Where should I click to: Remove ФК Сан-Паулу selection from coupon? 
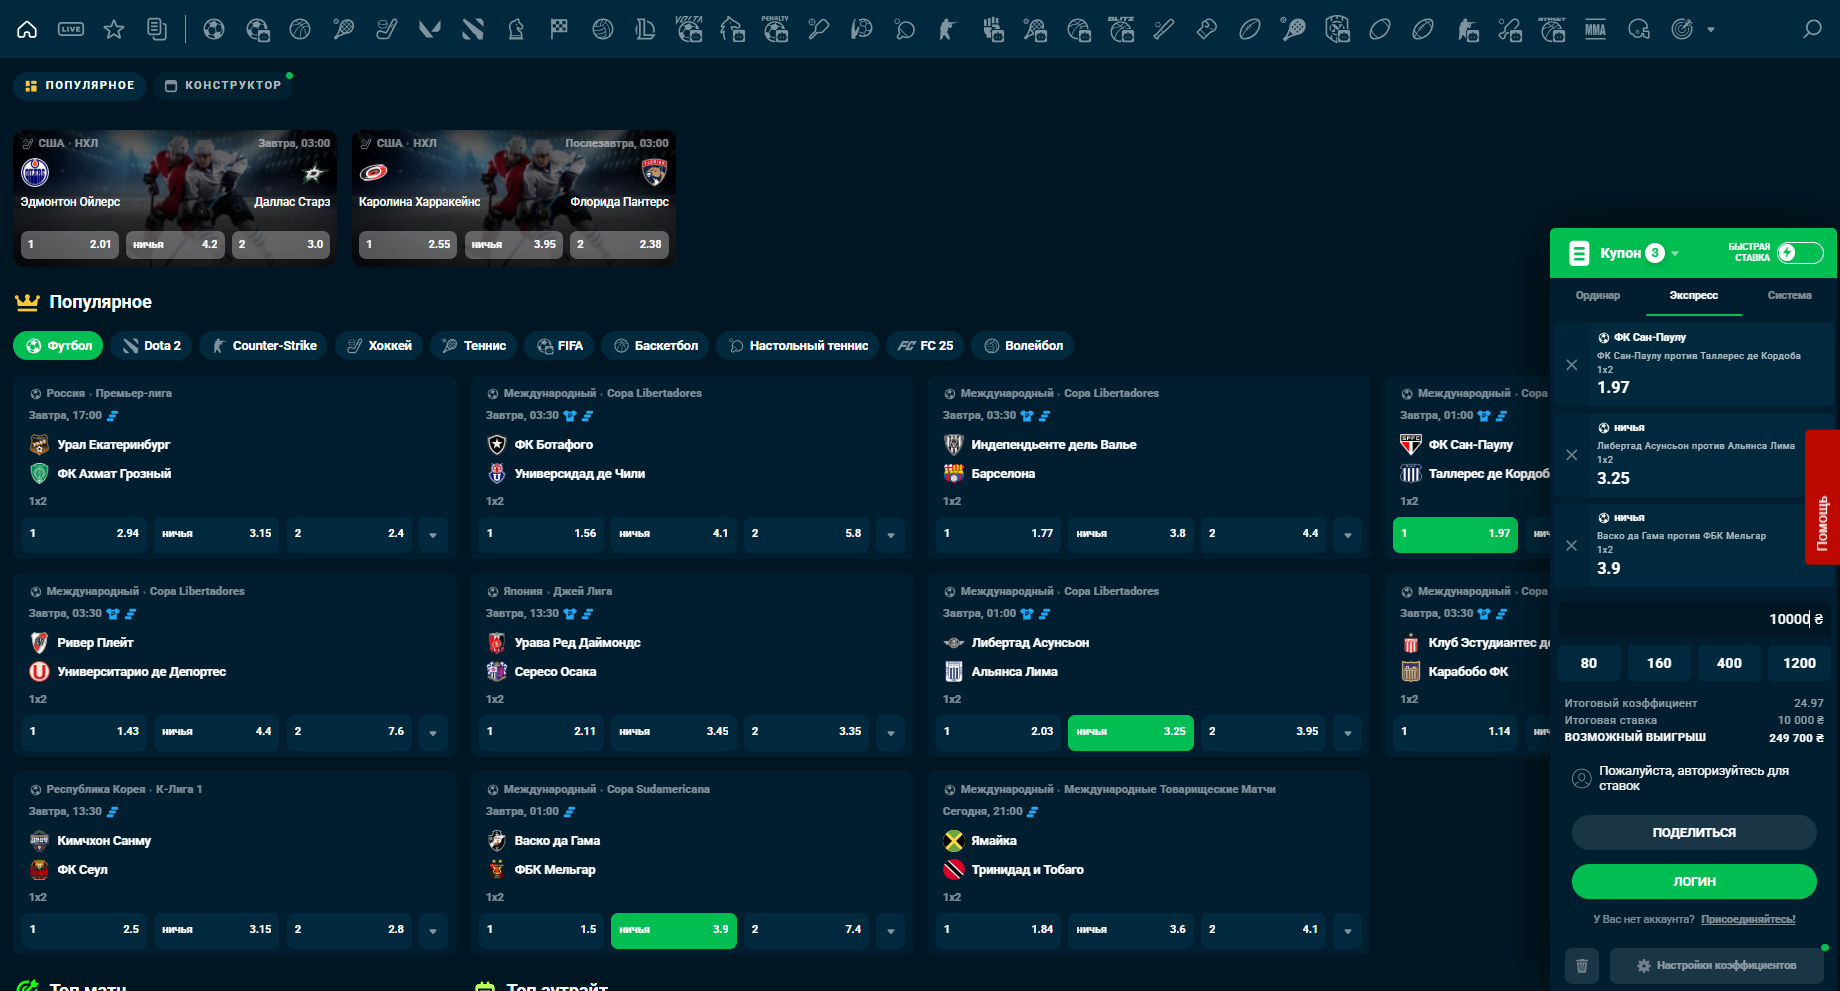pos(1572,365)
